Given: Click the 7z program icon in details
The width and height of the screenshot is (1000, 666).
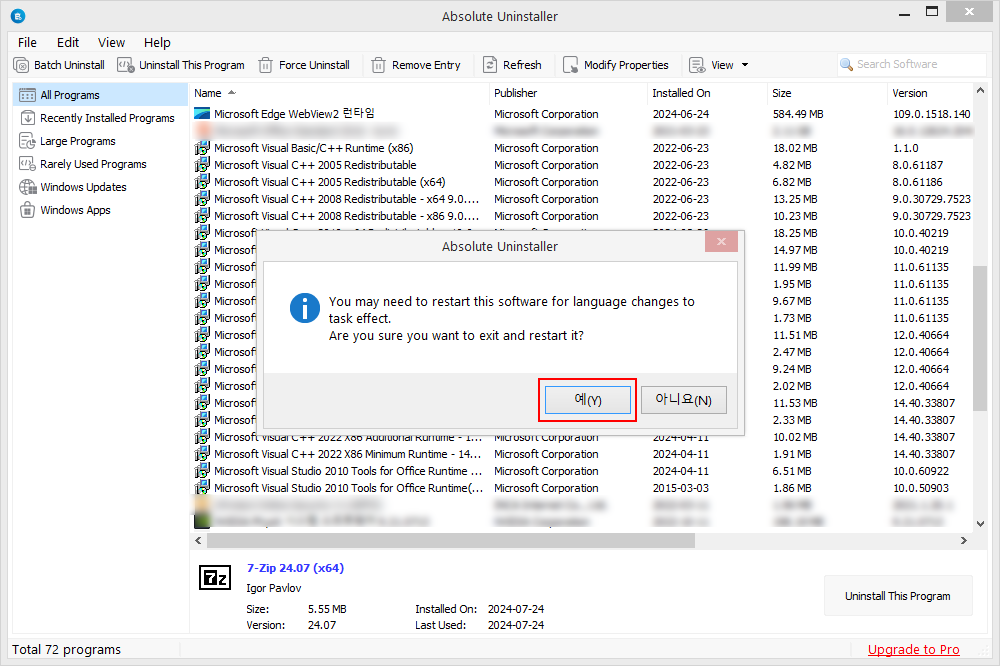Looking at the screenshot, I should click(215, 578).
